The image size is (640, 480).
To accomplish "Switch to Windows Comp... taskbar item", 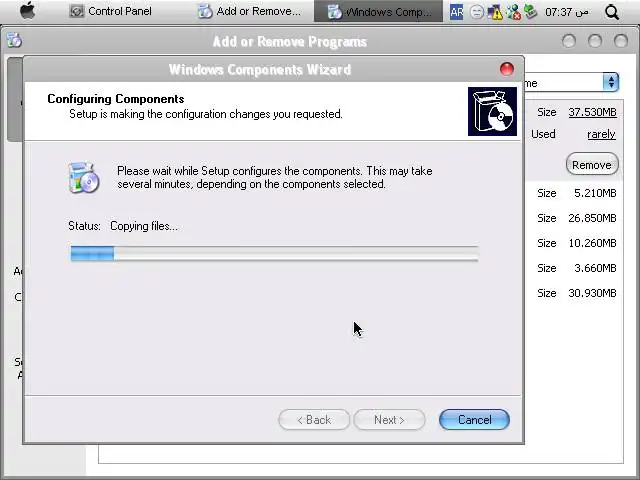I will (x=378, y=11).
